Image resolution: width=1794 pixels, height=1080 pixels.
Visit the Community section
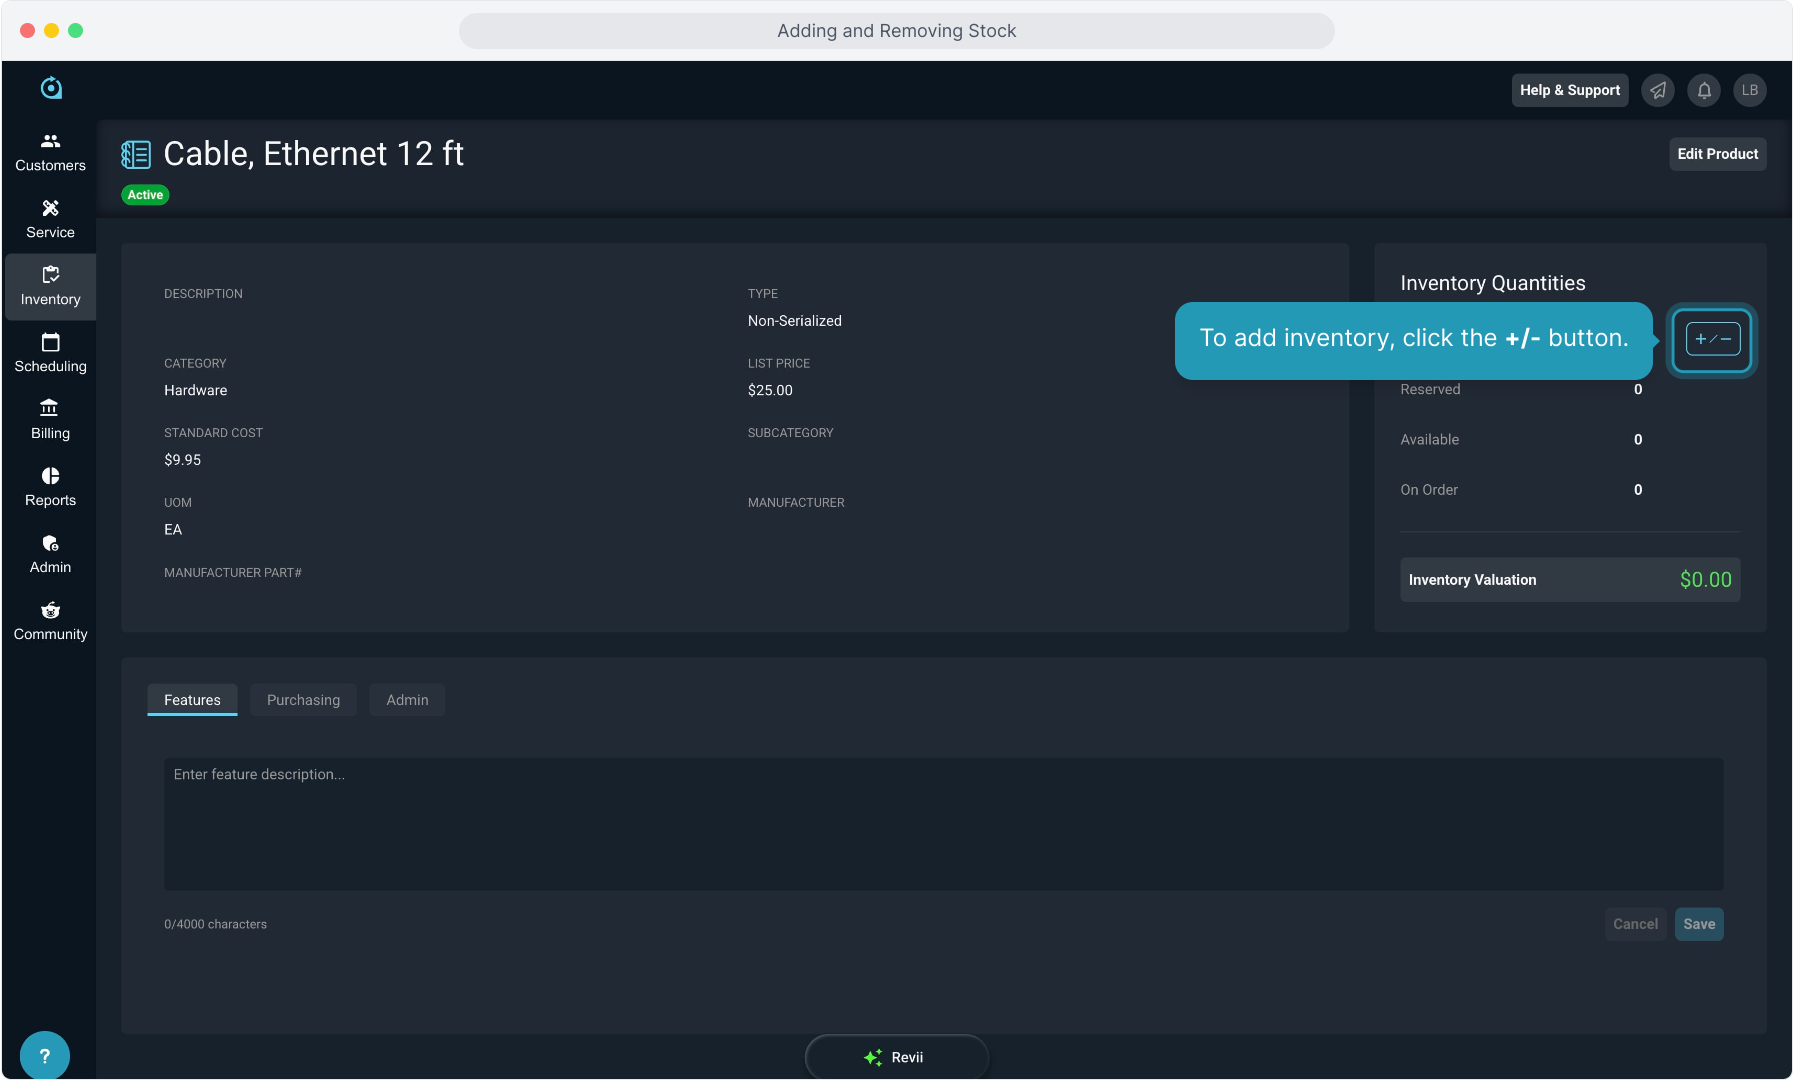click(50, 621)
